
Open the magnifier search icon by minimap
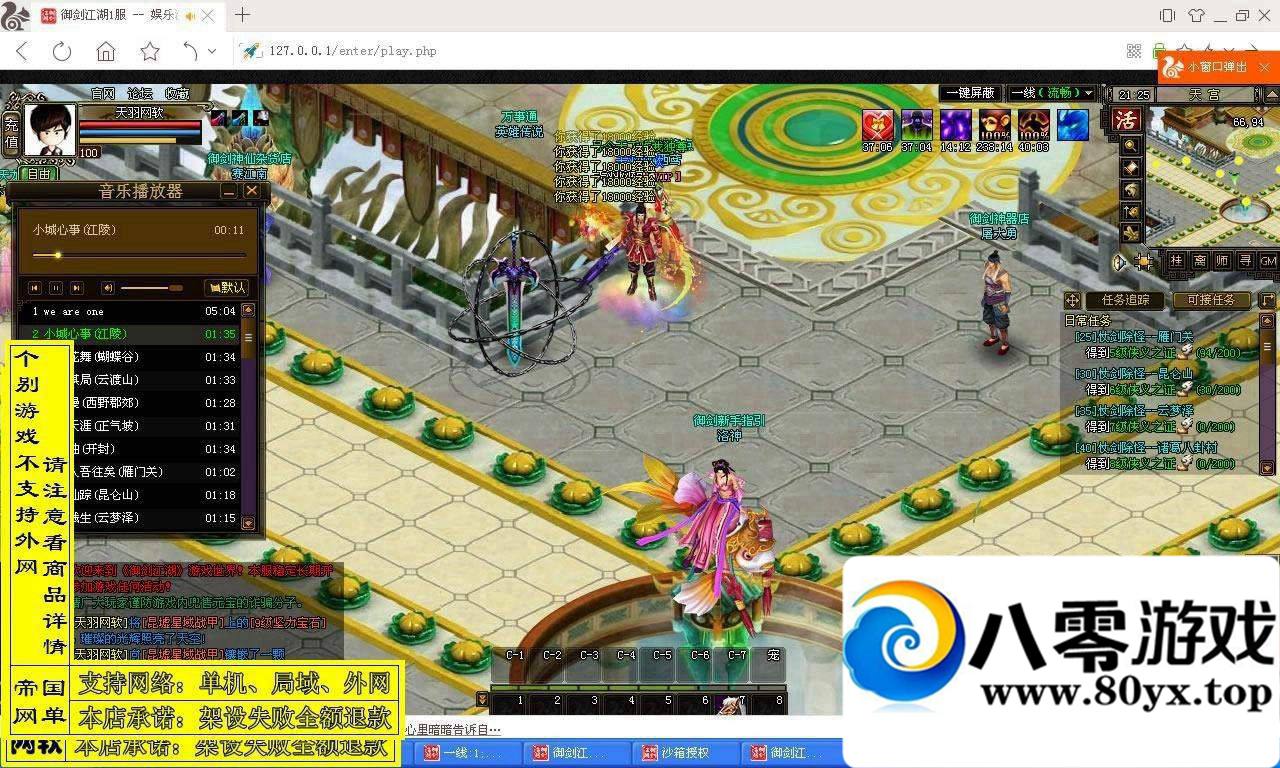1131,146
